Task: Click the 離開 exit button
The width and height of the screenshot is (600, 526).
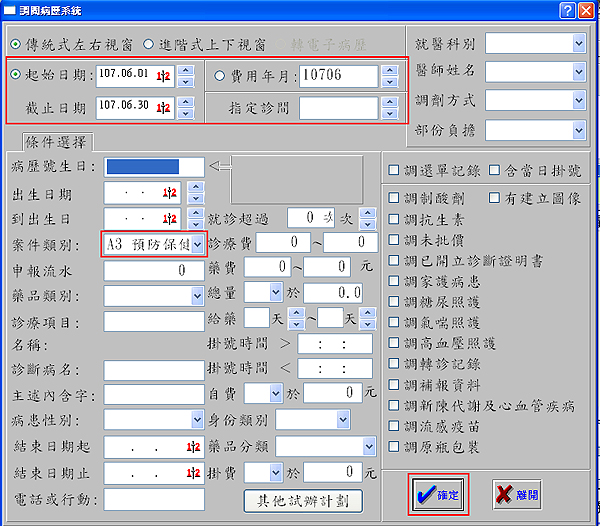Action: click(517, 493)
